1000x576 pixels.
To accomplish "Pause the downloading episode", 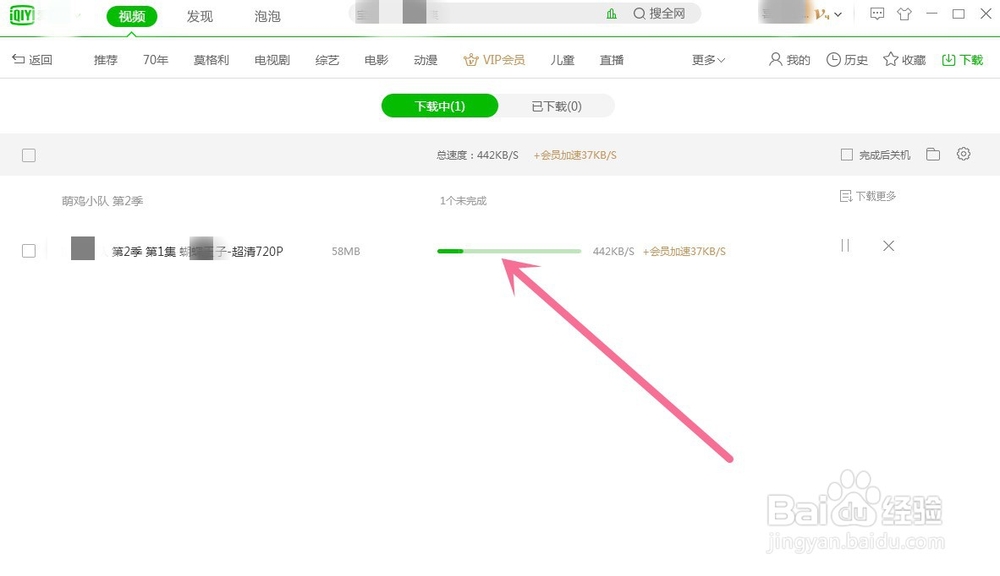I will [845, 245].
